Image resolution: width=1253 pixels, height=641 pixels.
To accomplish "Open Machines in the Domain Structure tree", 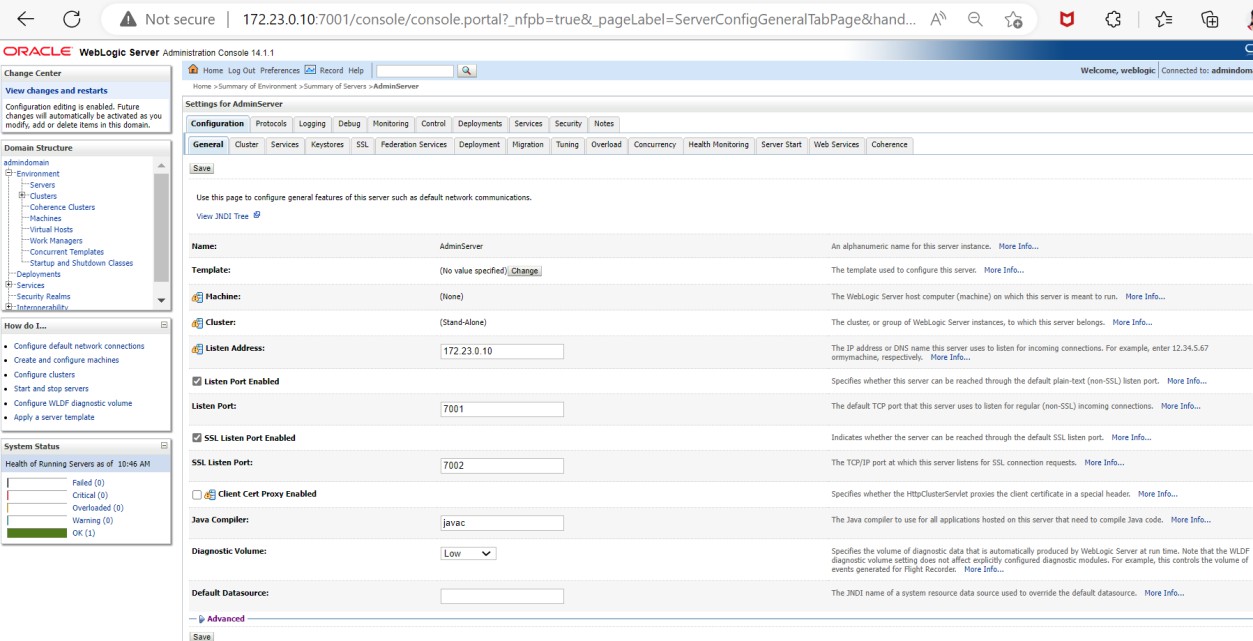I will pyautogui.click(x=45, y=218).
